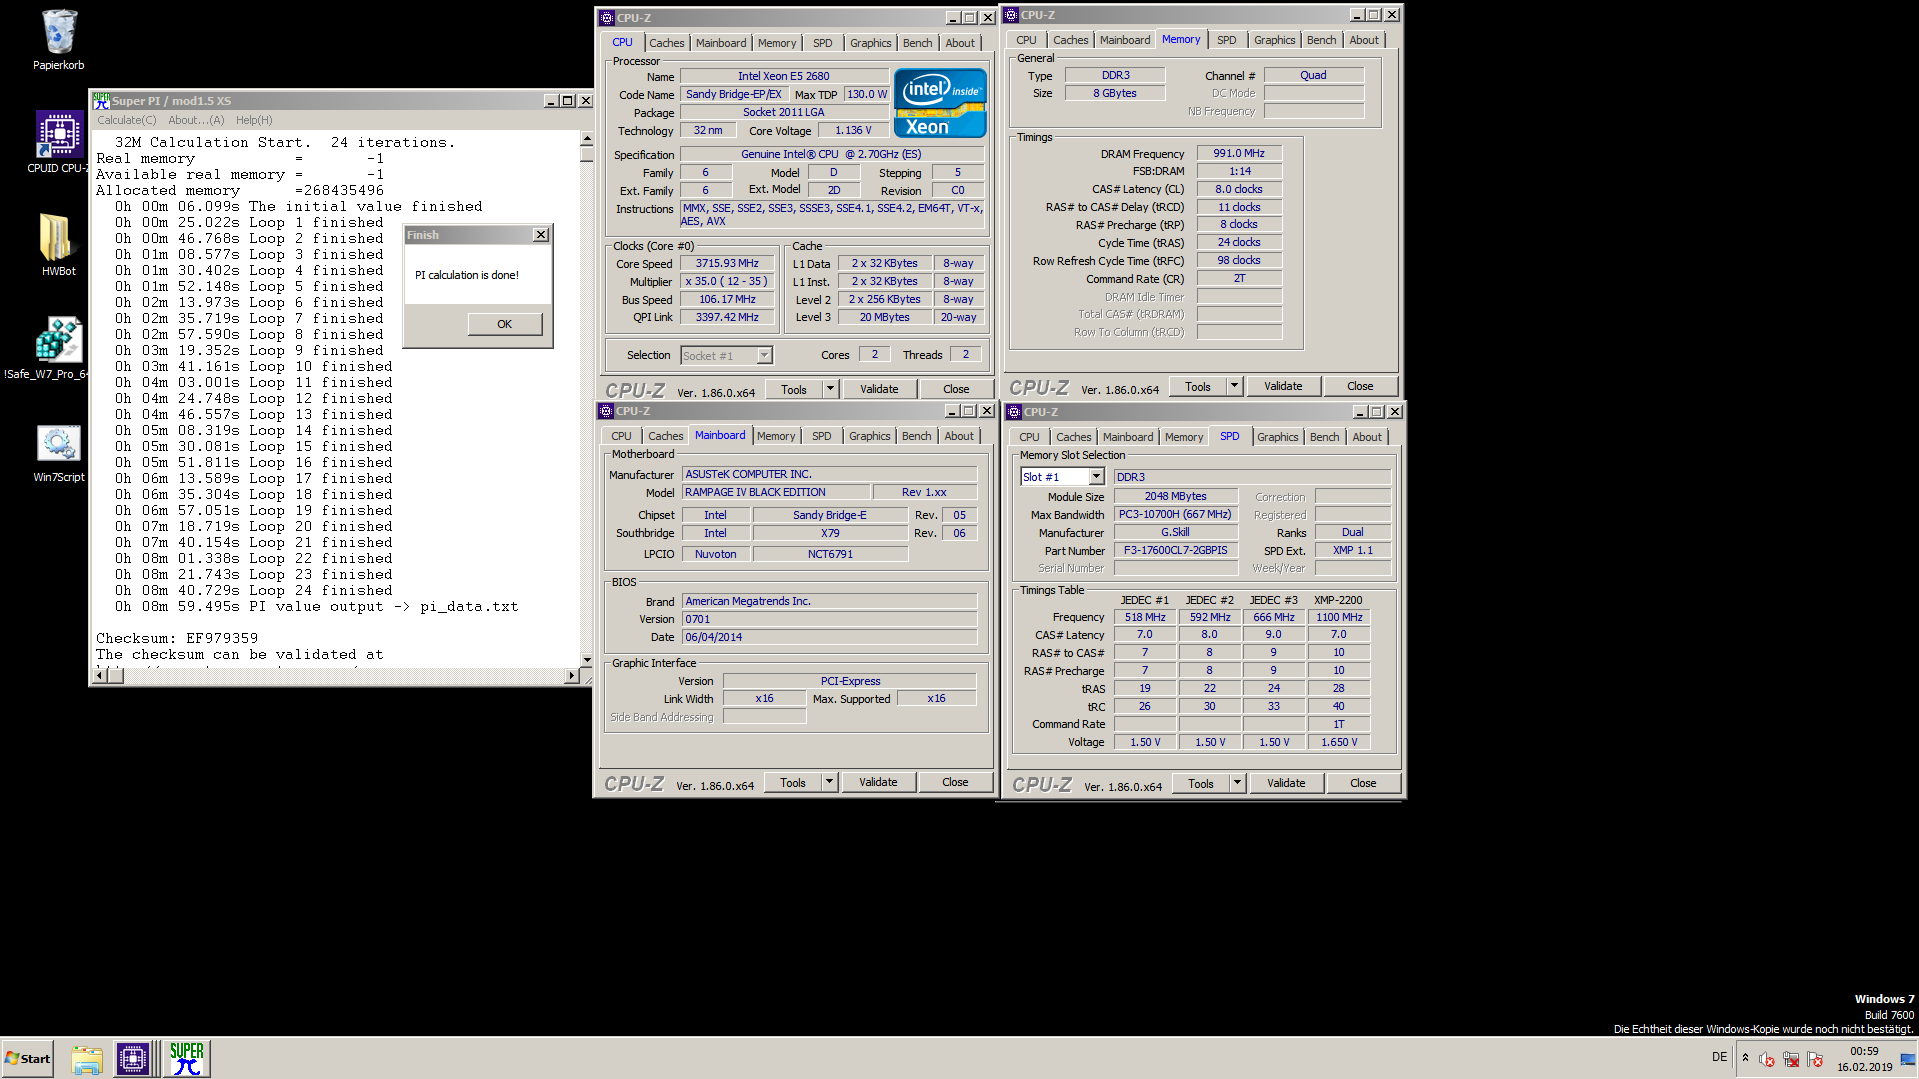The image size is (1919, 1079).
Task: Select Mainboard tab in SPD window
Action: pos(1128,437)
